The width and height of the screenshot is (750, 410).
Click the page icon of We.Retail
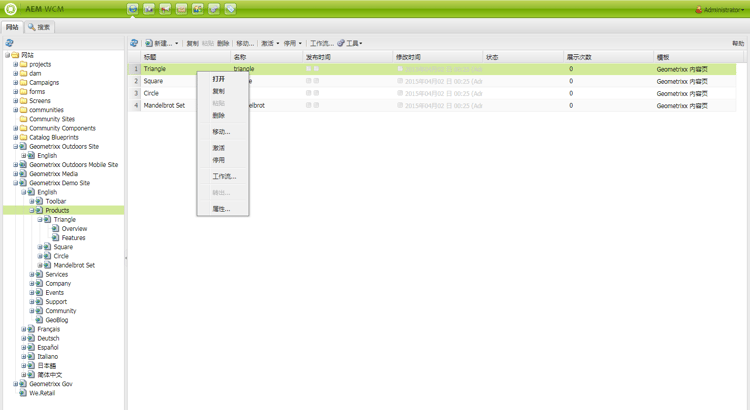click(x=23, y=393)
